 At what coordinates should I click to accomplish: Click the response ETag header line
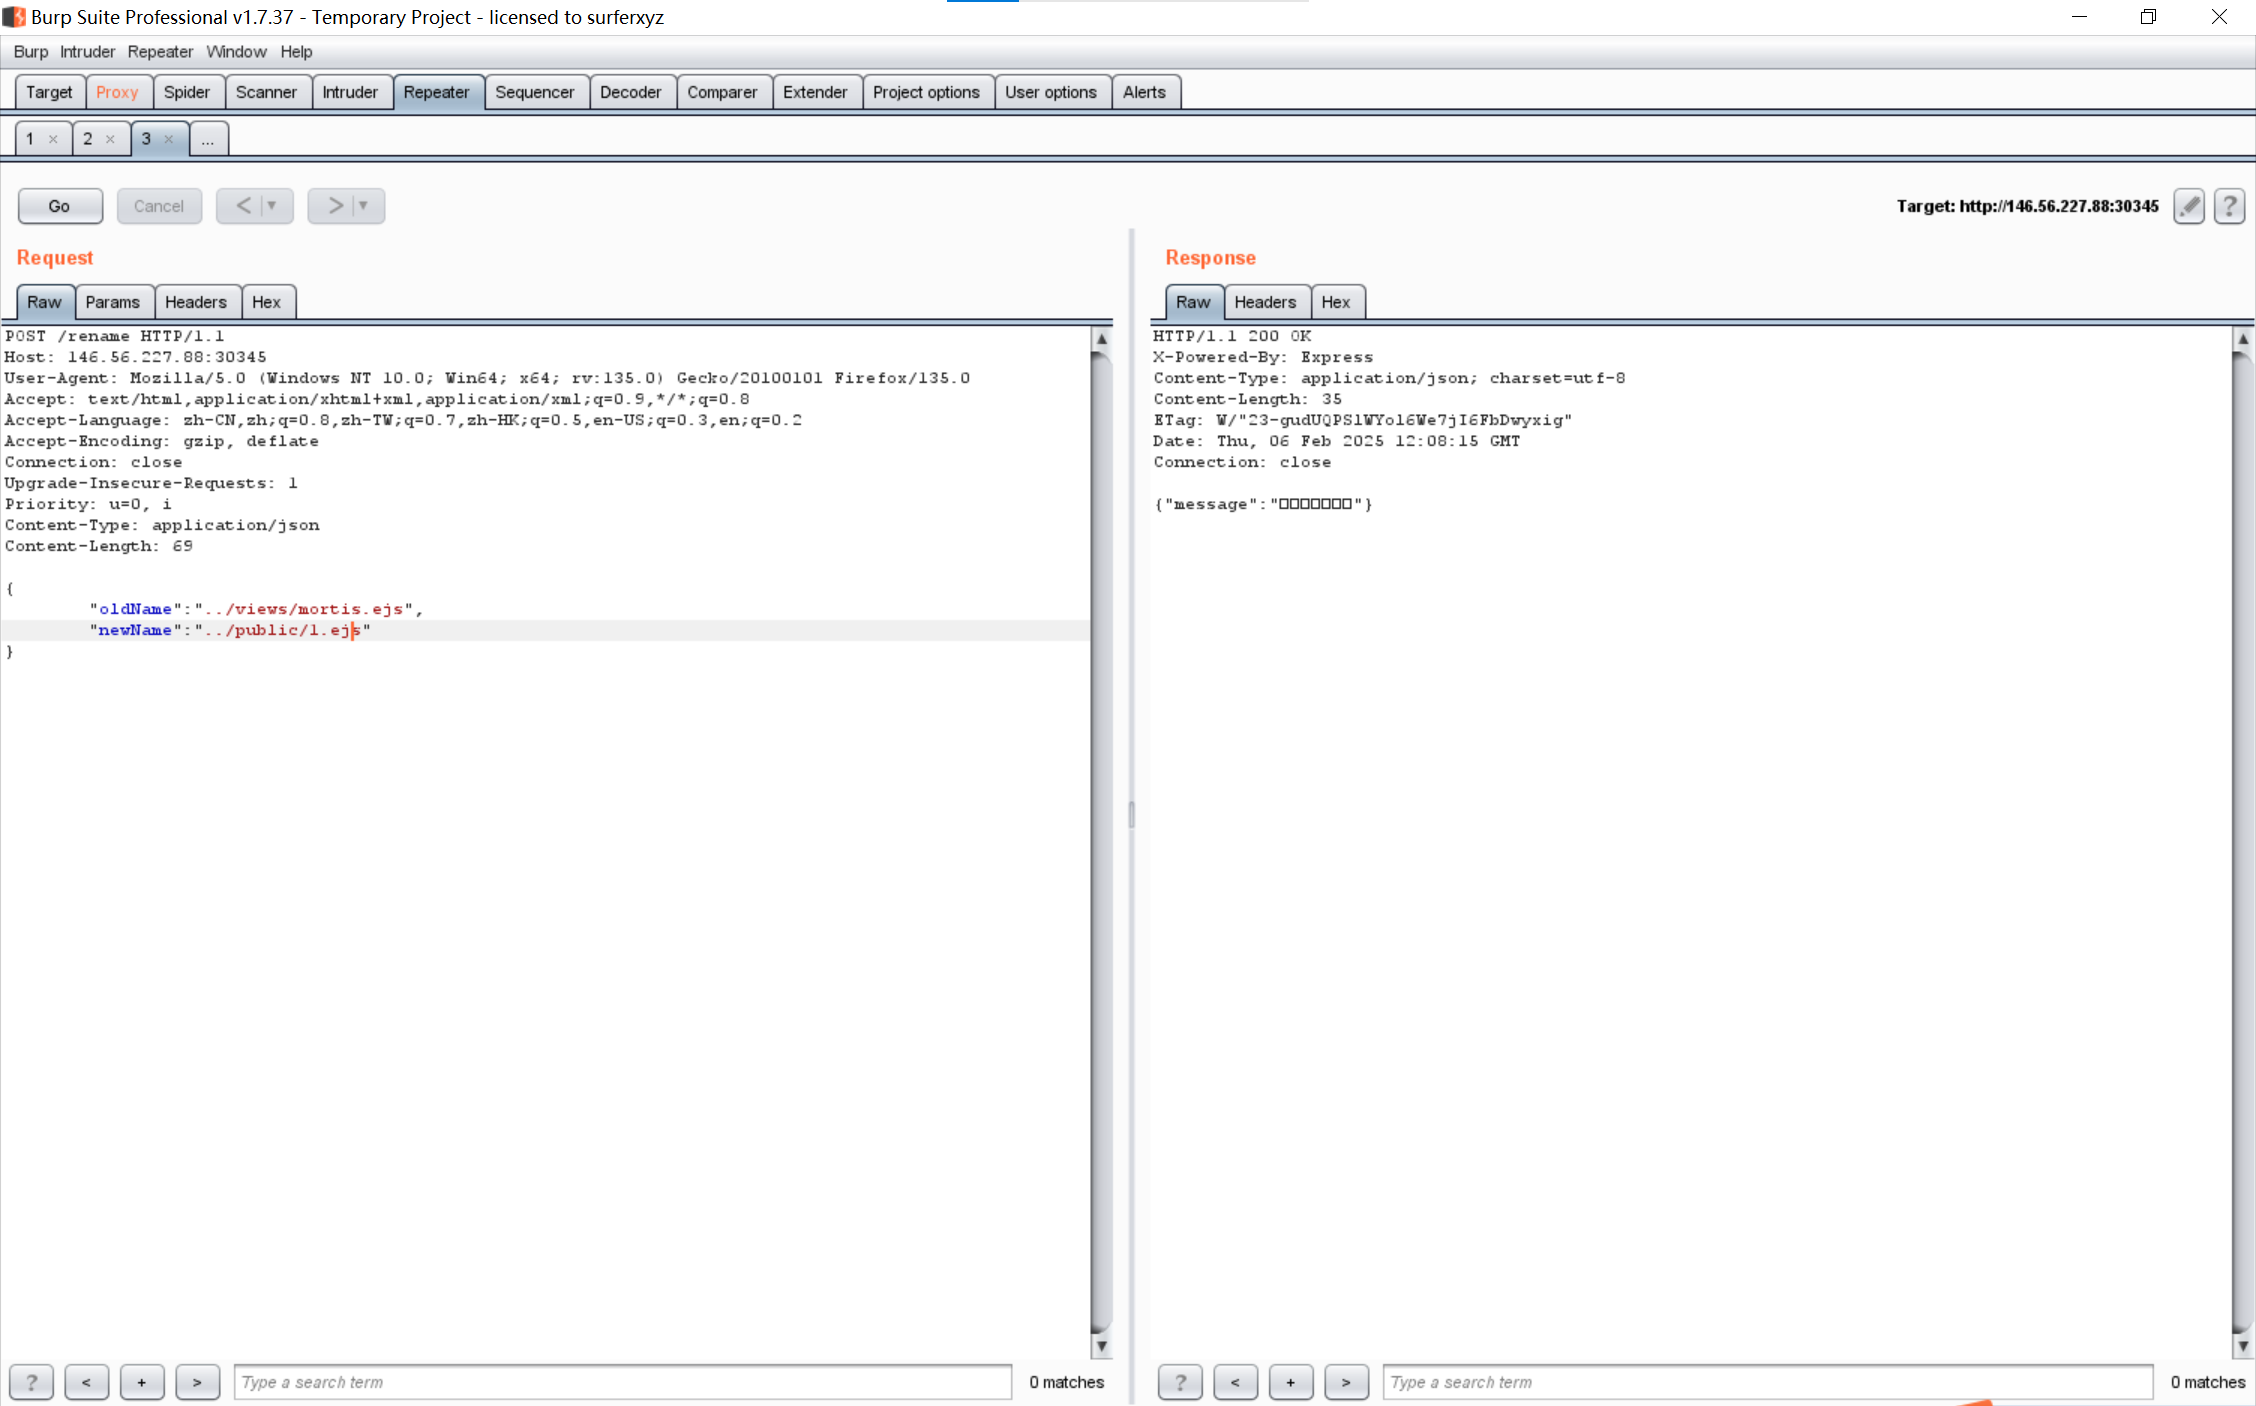click(1363, 420)
